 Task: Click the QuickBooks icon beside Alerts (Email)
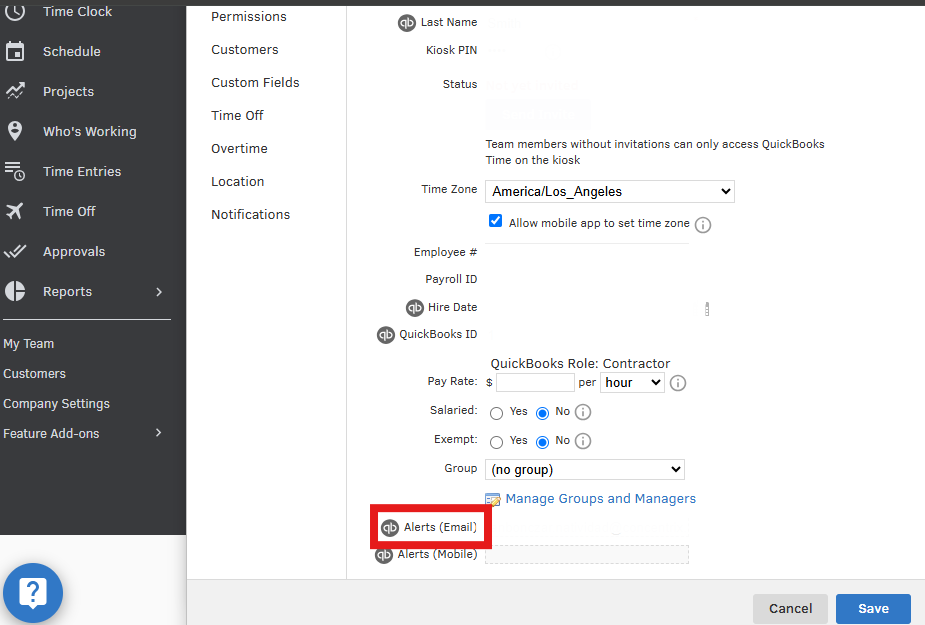390,528
